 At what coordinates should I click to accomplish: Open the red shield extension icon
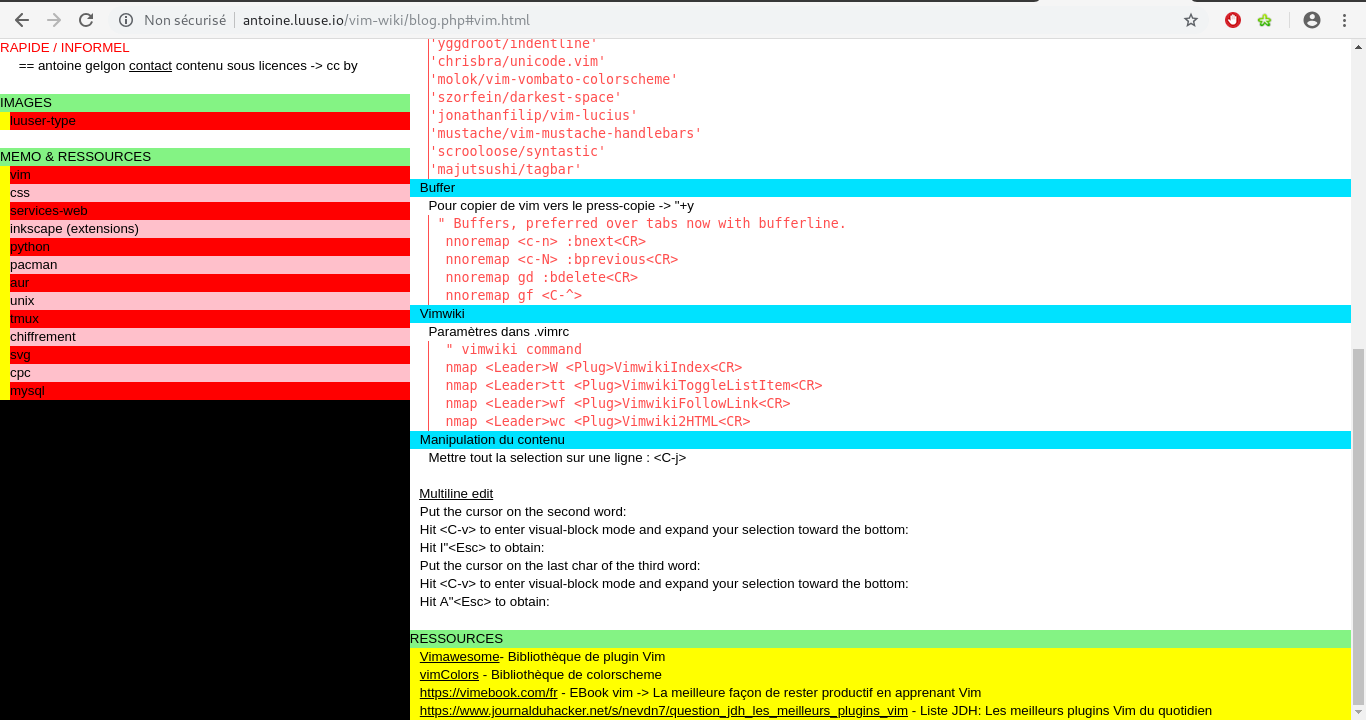(1233, 20)
